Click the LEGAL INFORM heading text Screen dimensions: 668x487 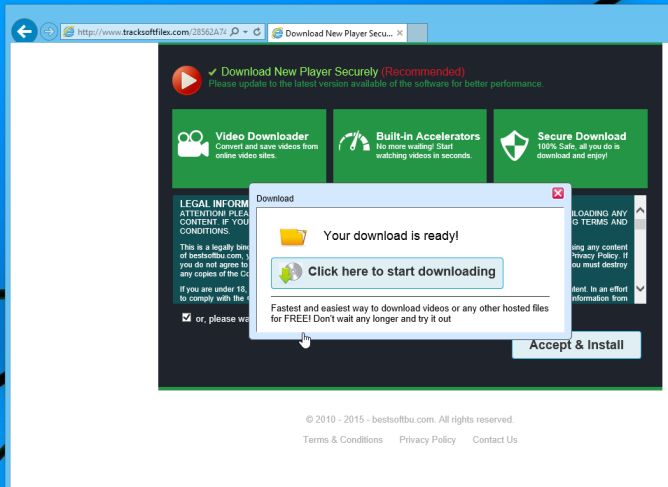214,204
